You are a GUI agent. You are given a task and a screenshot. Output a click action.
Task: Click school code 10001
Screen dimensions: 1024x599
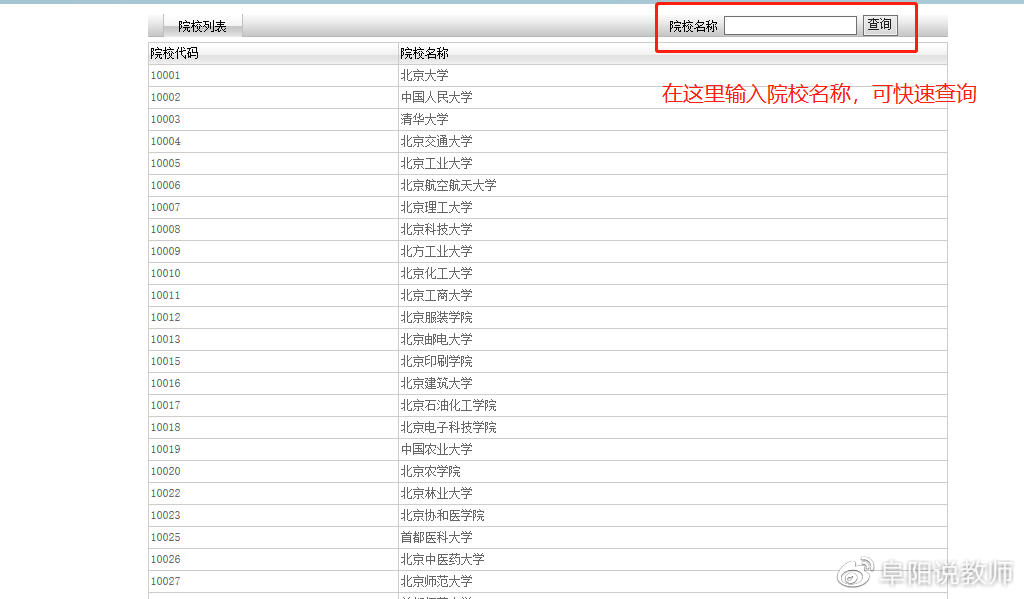(165, 75)
